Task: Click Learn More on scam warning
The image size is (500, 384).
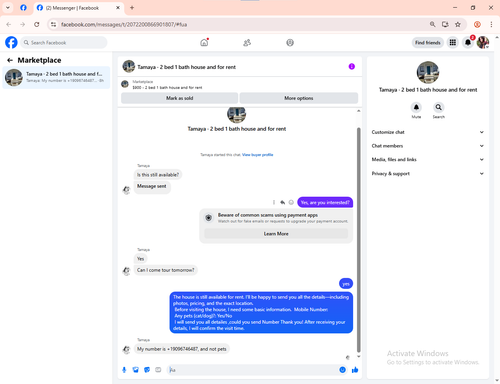Action: tap(276, 234)
